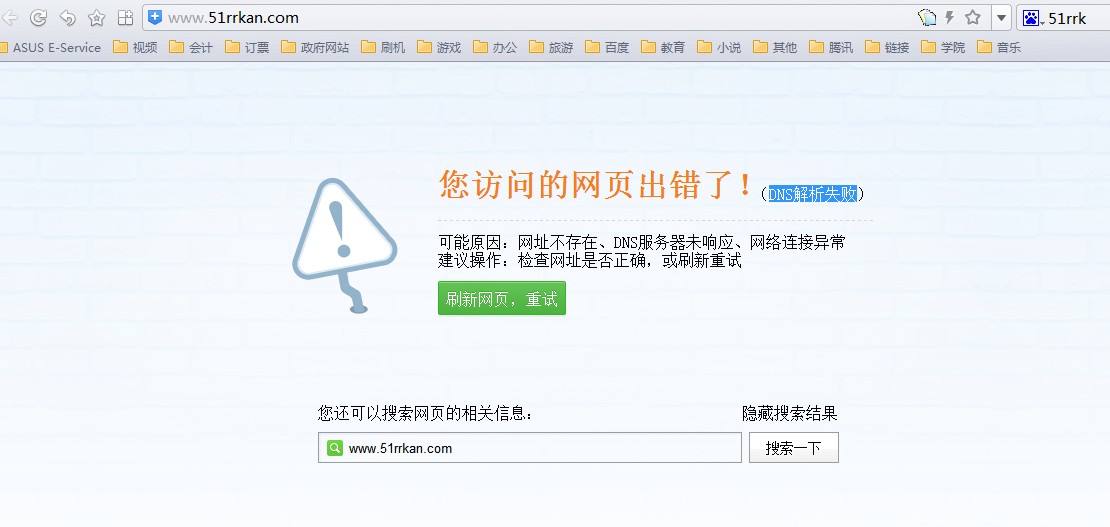The height and width of the screenshot is (527, 1110).
Task: Toggle the lightning speed mode icon
Action: click(x=950, y=18)
